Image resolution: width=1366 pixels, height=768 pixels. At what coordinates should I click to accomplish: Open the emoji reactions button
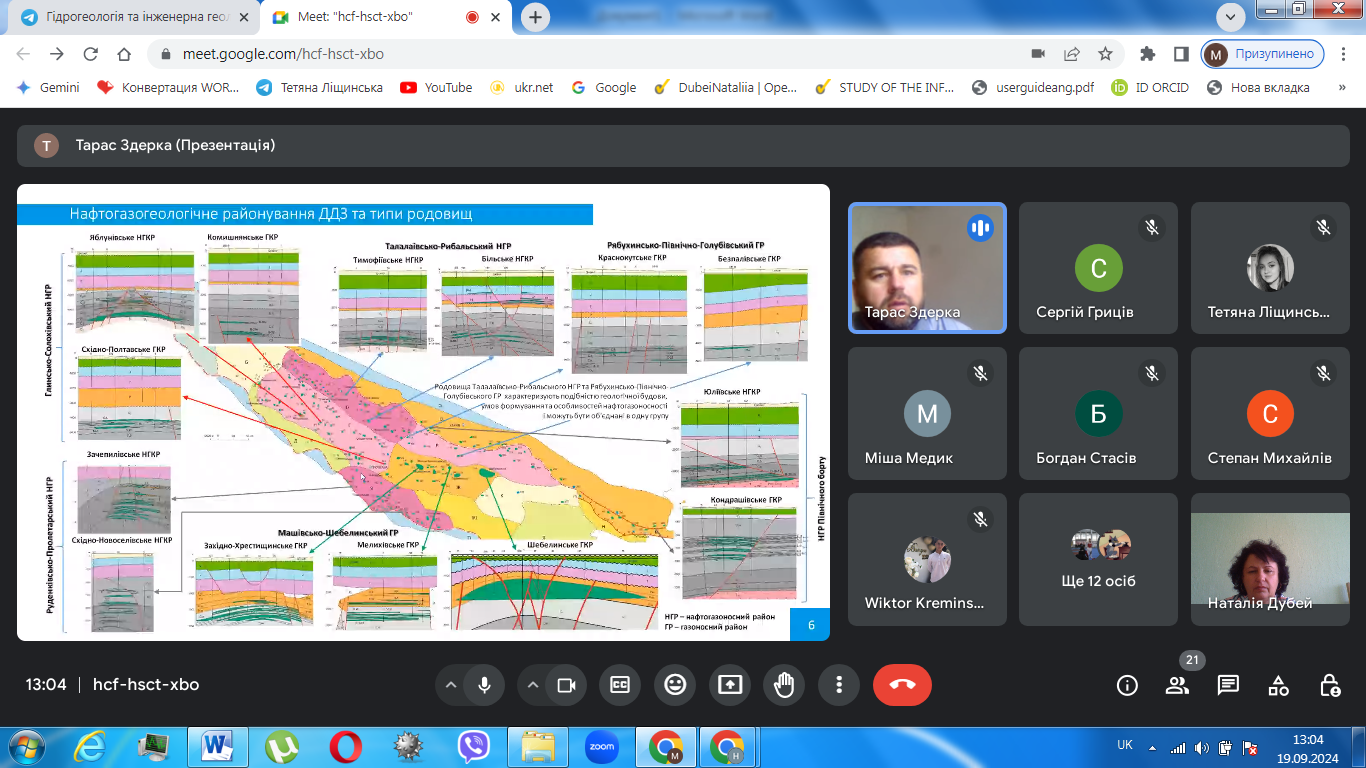[x=675, y=685]
